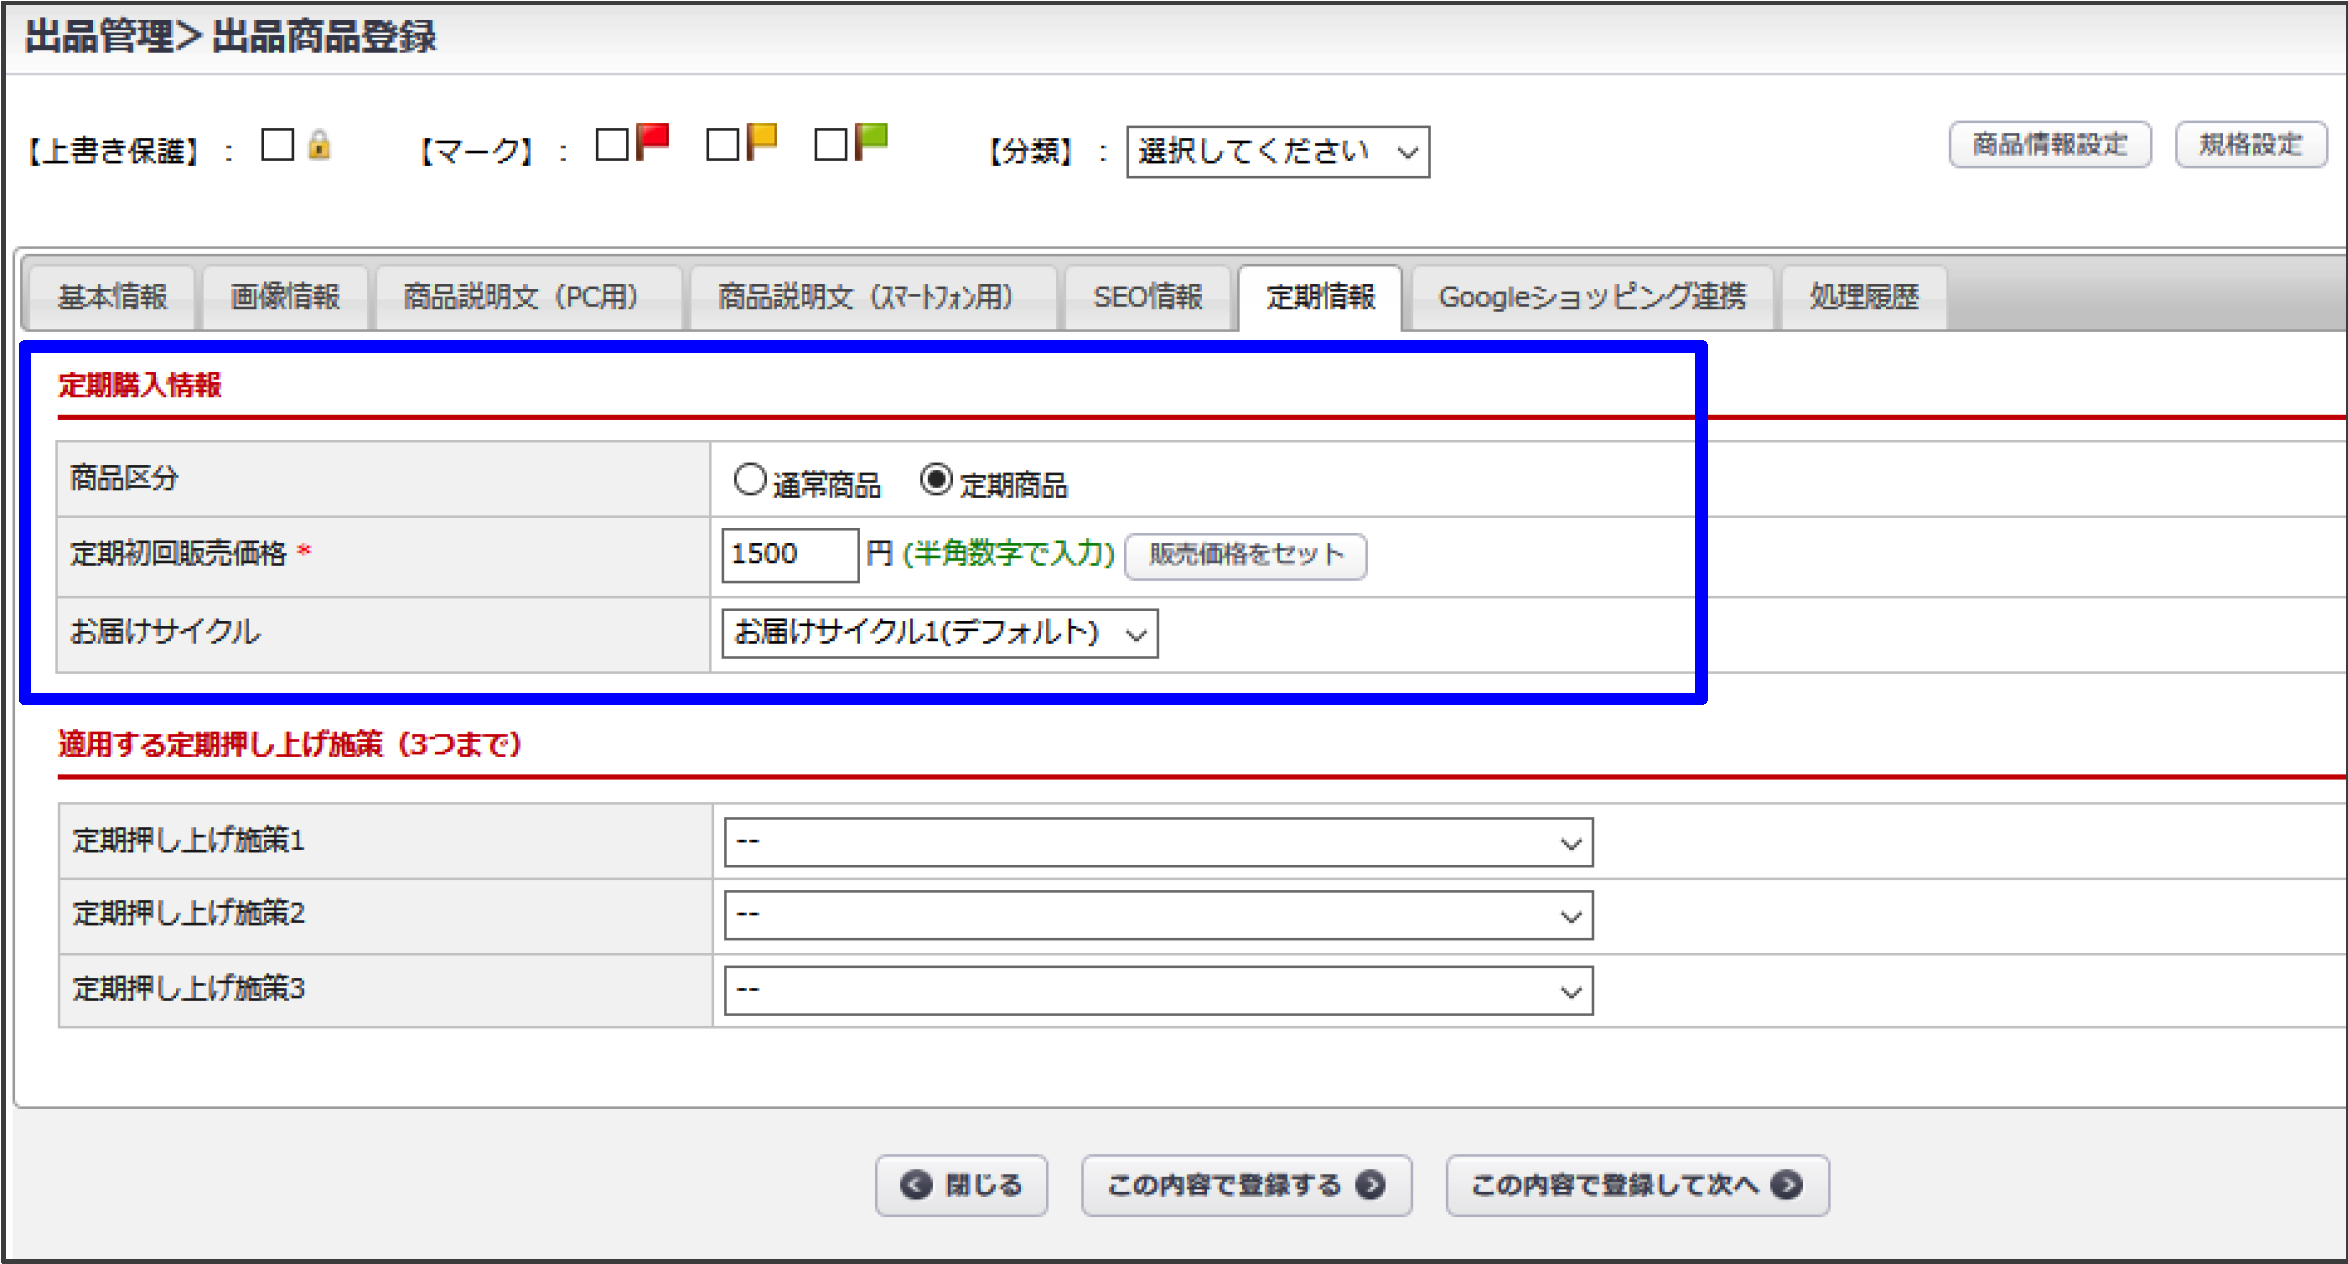Select the 通常商品 radio button
Screen dimensions: 2348x1264
pos(749,480)
